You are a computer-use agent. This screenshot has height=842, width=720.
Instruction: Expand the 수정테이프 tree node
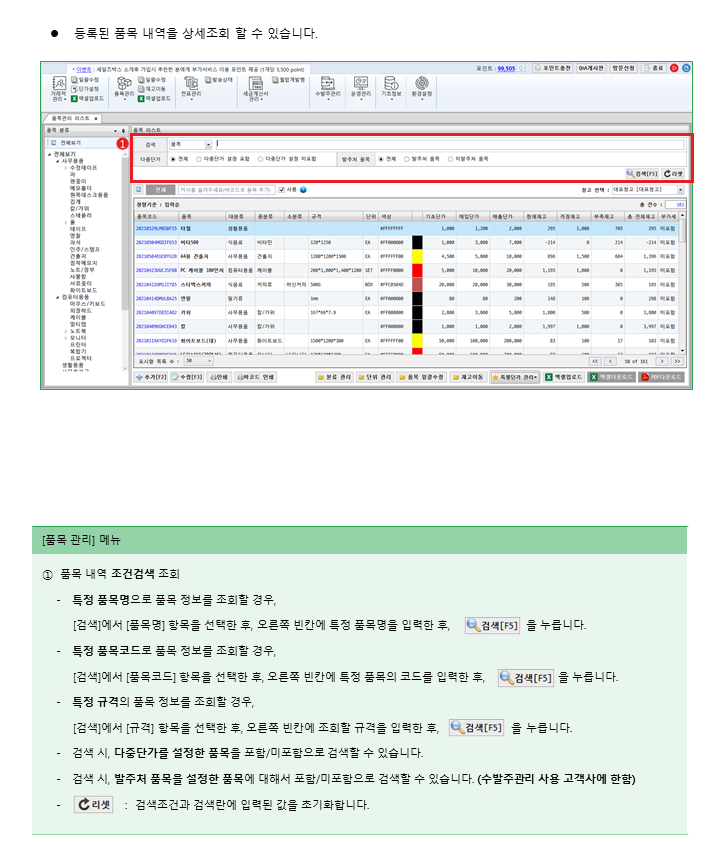(x=66, y=168)
